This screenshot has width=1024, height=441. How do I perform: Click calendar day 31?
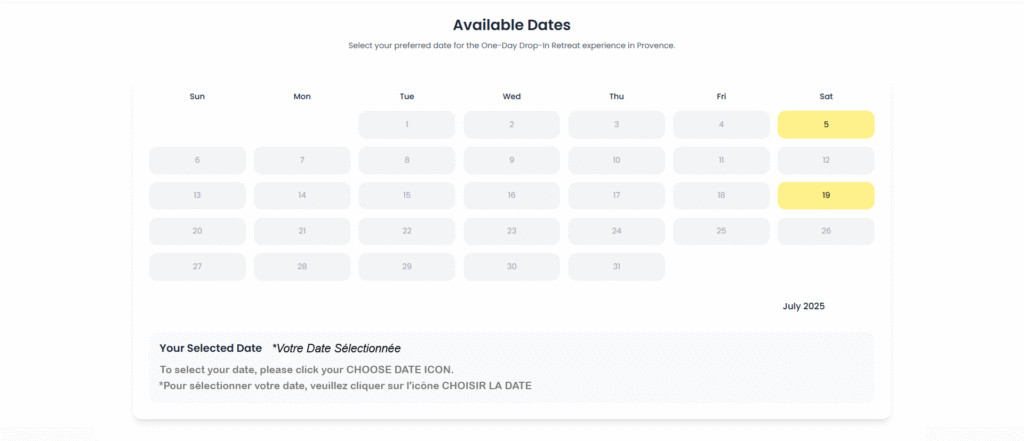click(x=616, y=267)
